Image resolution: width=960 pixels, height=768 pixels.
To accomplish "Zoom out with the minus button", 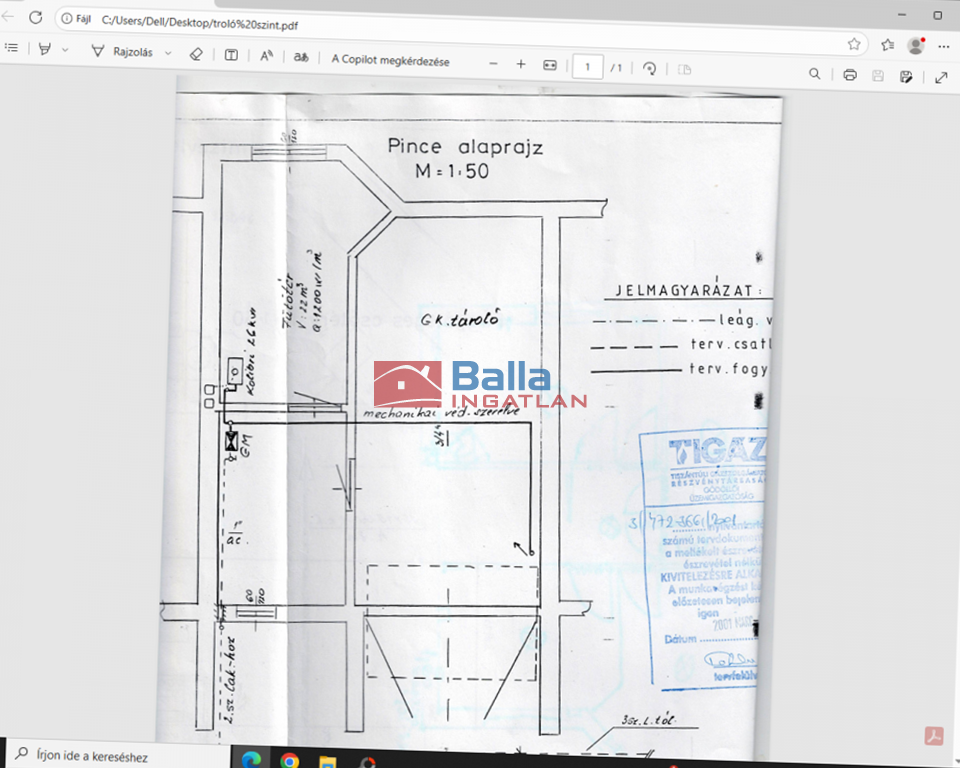I will 493,64.
